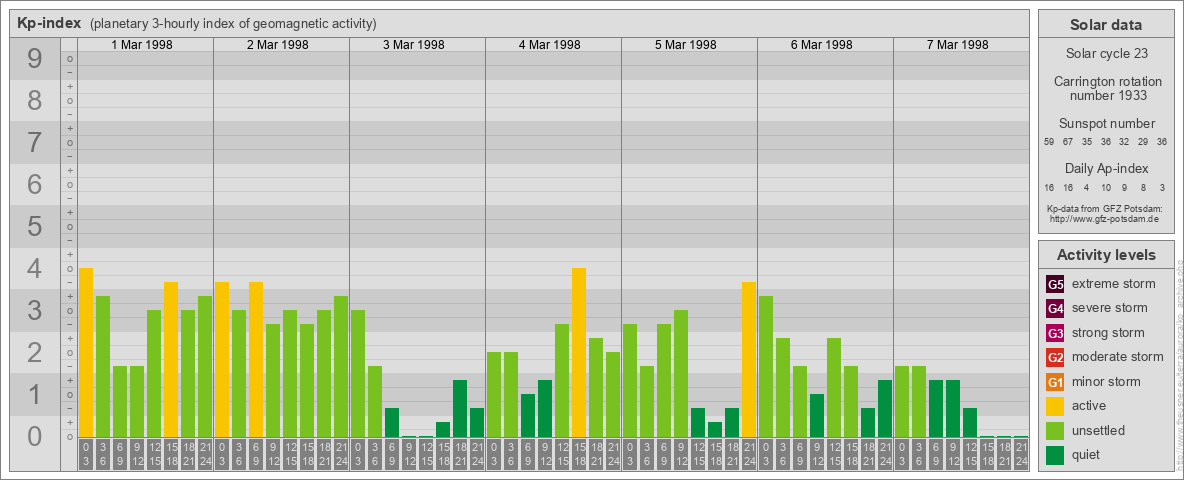Click the 'Kp-data from GFZ Potsdam:' text
The height and width of the screenshot is (480, 1184).
1105,208
